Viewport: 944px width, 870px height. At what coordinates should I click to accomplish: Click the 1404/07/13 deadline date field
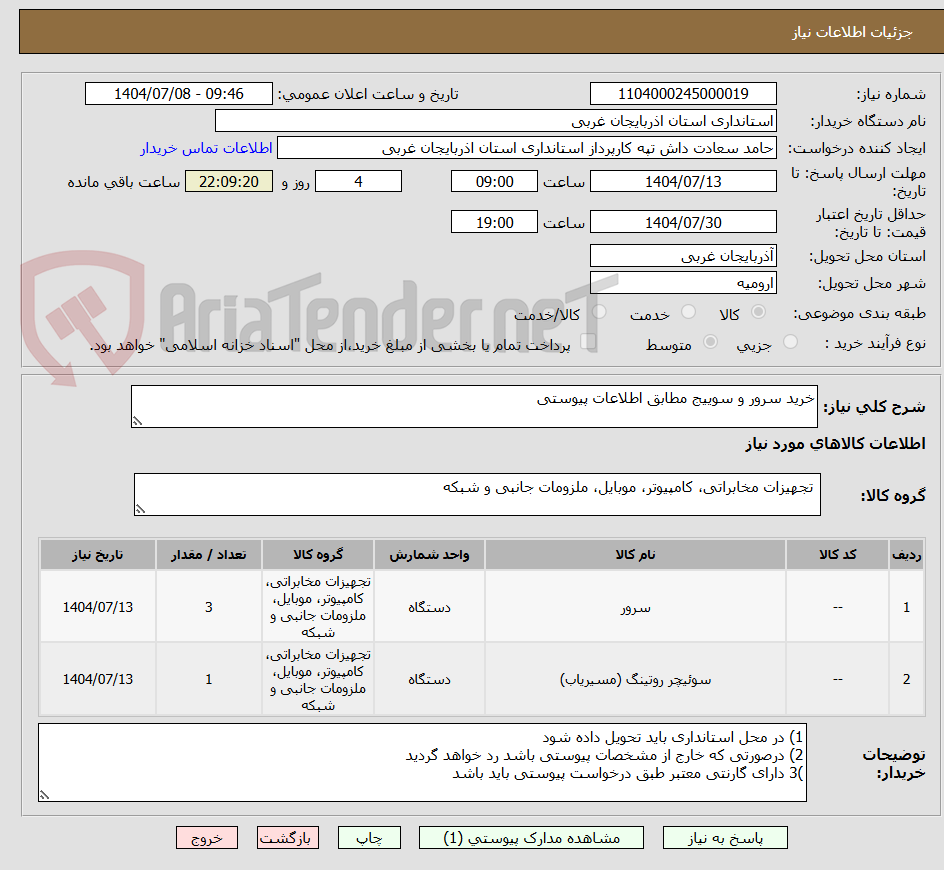pyautogui.click(x=683, y=181)
